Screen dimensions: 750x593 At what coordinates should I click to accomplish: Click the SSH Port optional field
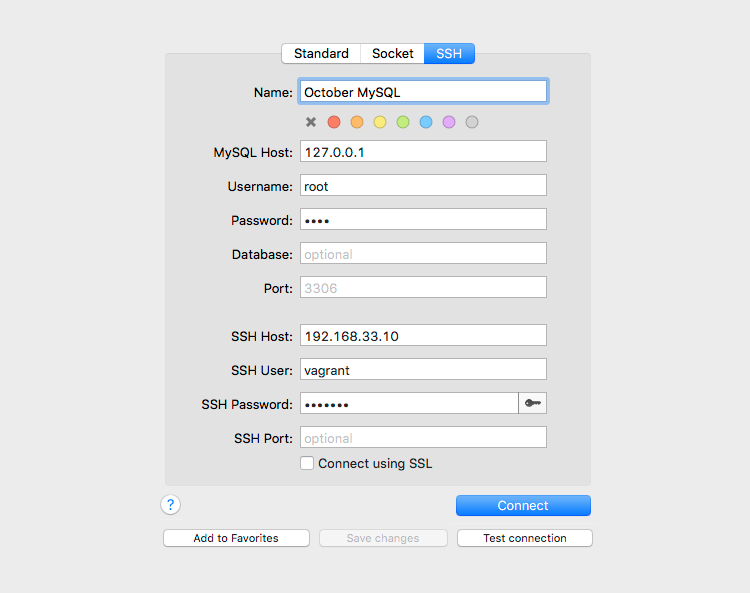(423, 438)
